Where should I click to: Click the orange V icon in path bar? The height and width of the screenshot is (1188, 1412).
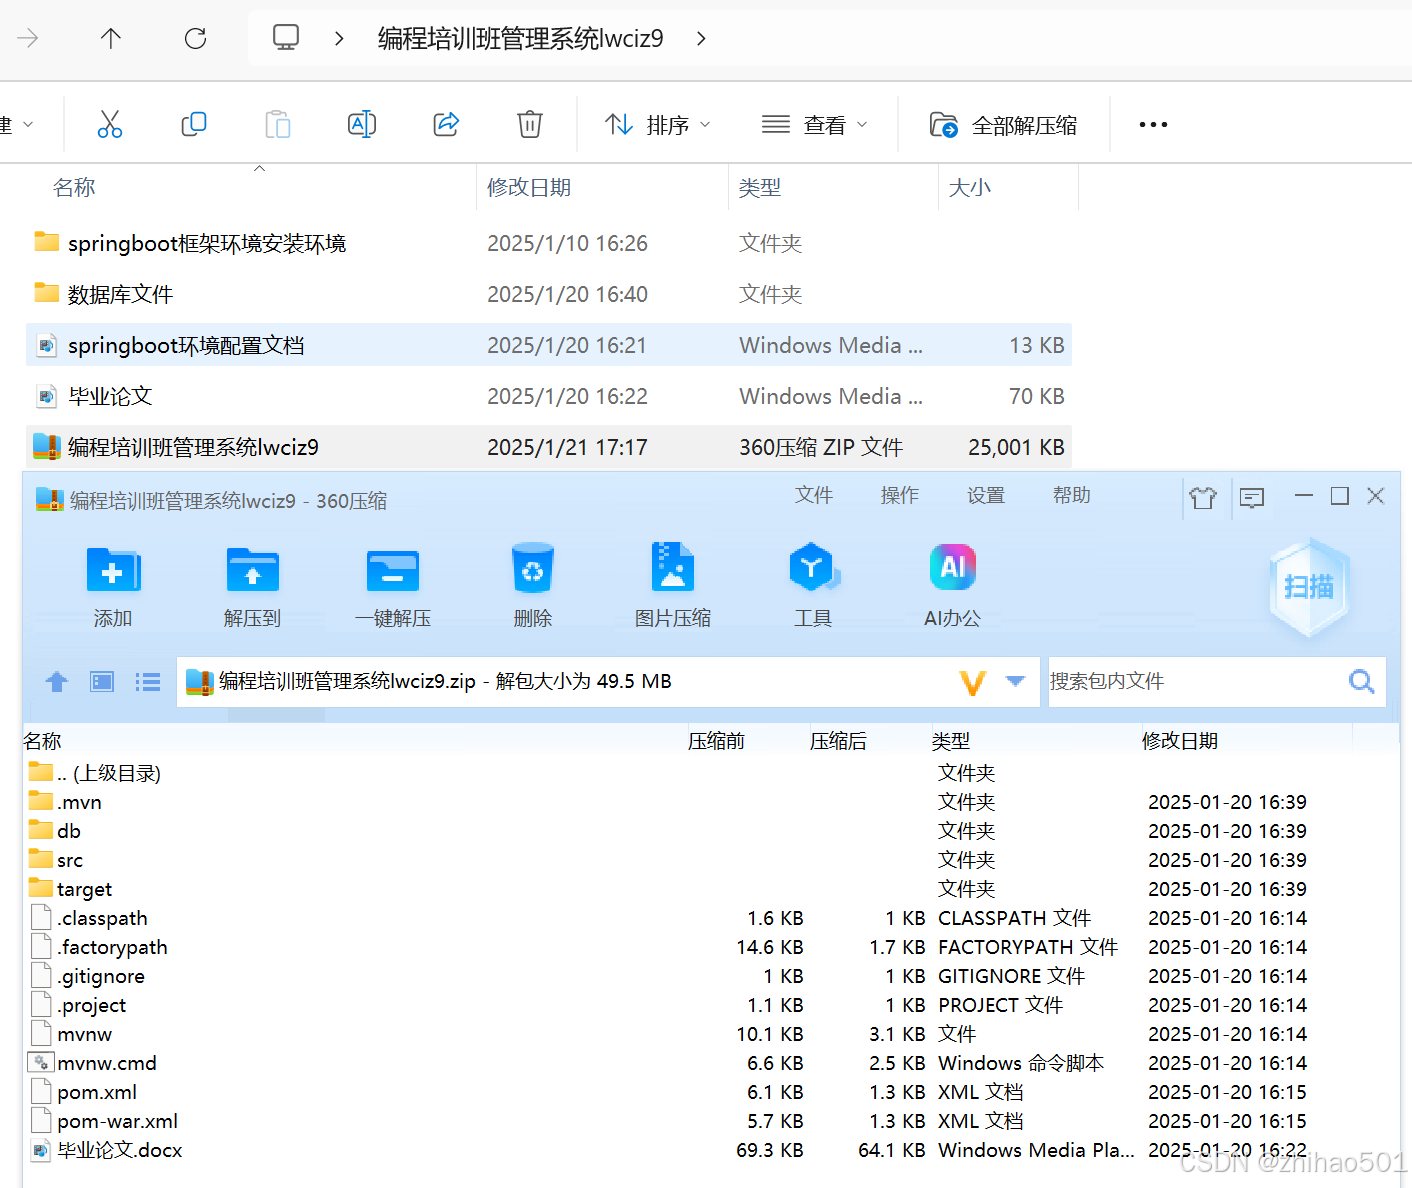[x=973, y=683]
